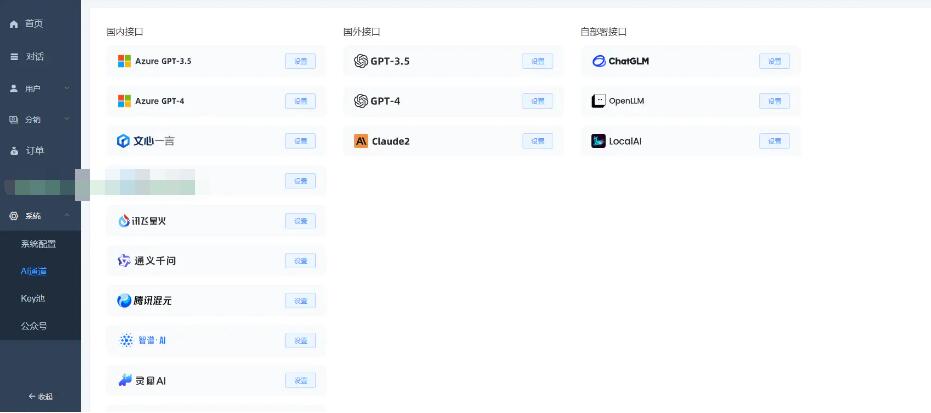Click the GPT-4 OpenAI logo icon
931x413 pixels.
pyautogui.click(x=361, y=101)
